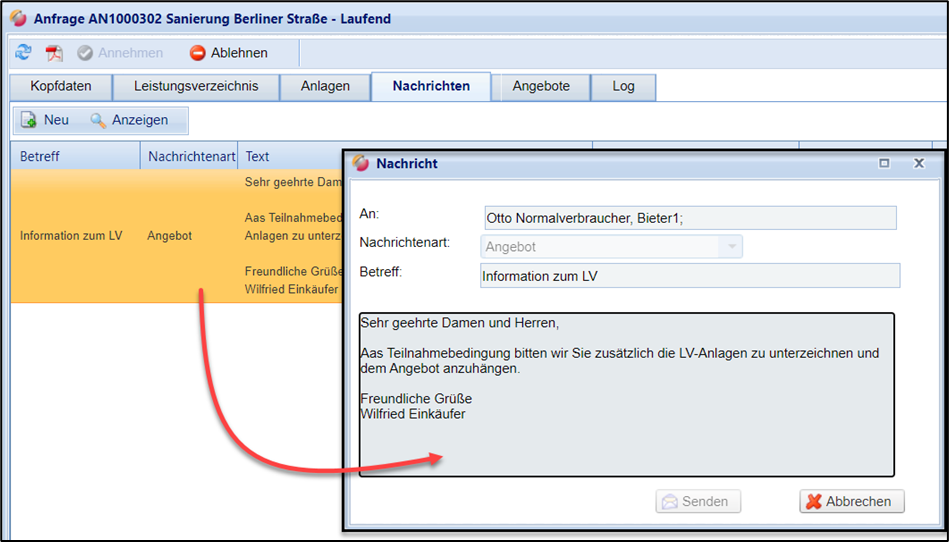
Task: Expand the Nachrichtenart dropdown arrow
Action: [731, 247]
